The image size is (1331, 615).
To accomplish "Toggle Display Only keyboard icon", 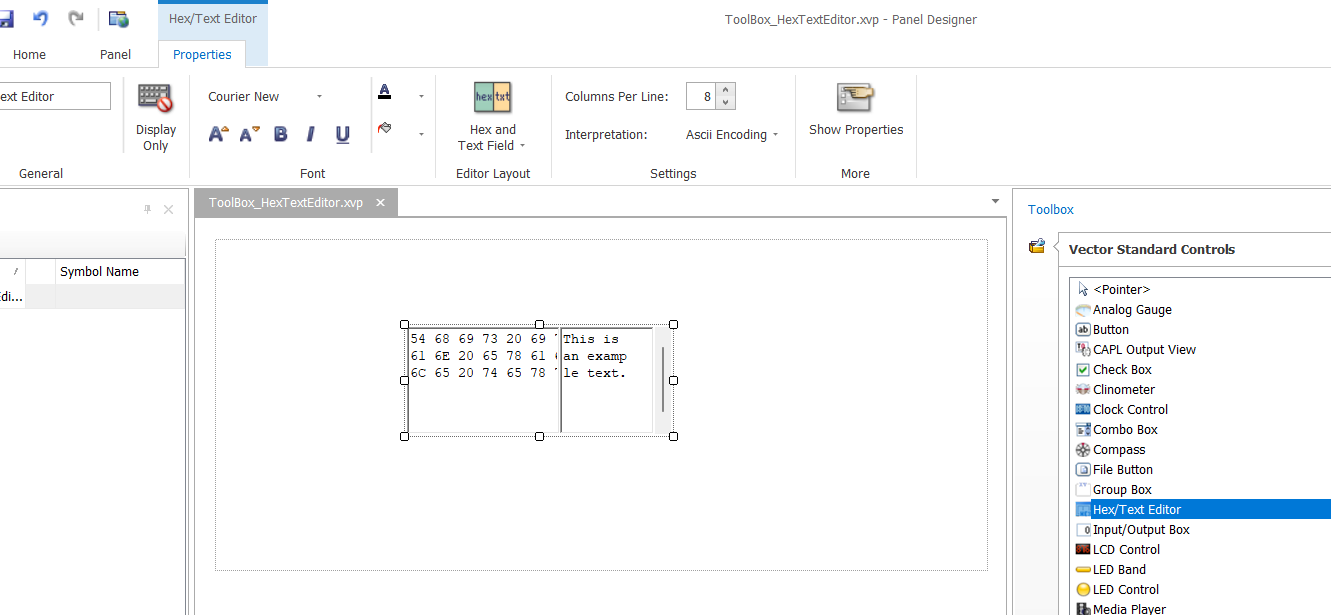I will (155, 97).
